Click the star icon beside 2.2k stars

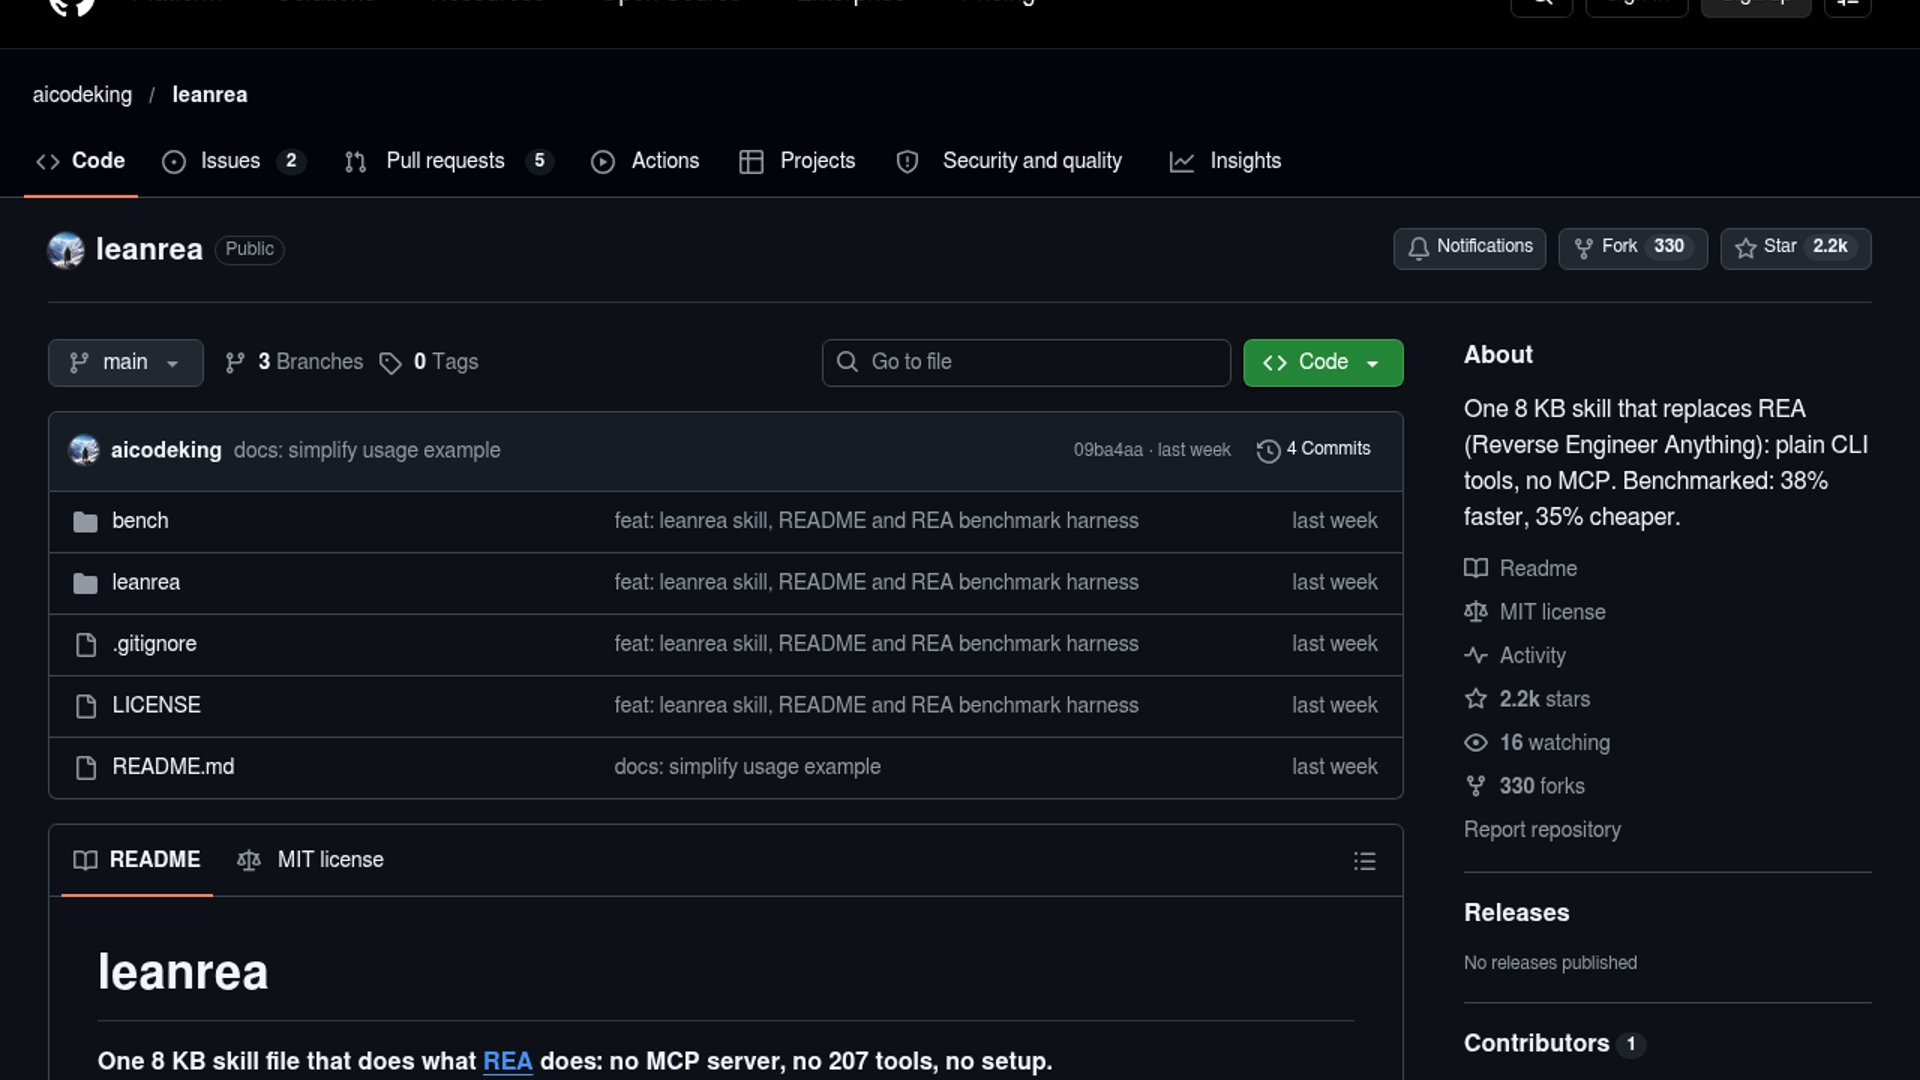click(1476, 699)
